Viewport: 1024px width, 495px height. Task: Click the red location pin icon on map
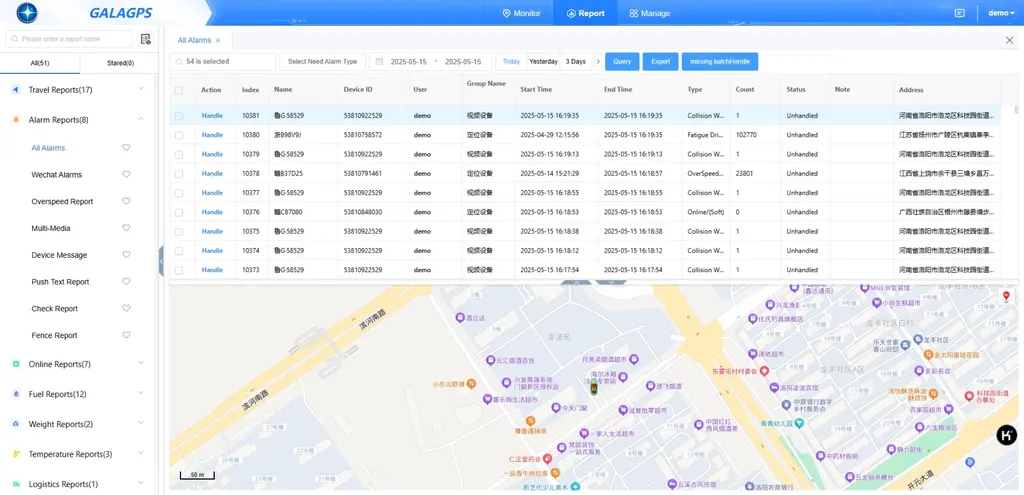point(1006,296)
